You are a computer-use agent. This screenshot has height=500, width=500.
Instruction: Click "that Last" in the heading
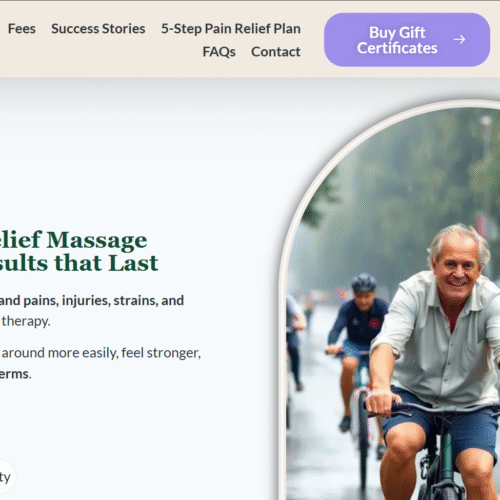[106, 263]
